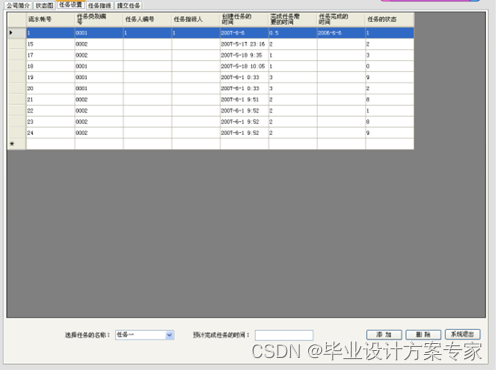
Task: Click the row selector for row 23
Action: tap(17, 121)
